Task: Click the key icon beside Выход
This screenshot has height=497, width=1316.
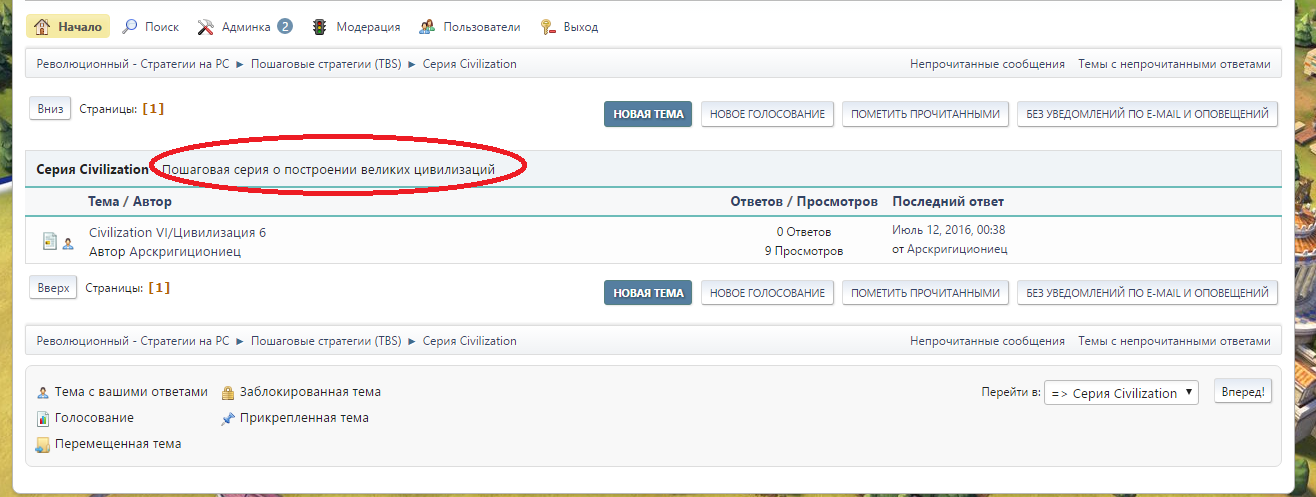Action: click(x=547, y=27)
